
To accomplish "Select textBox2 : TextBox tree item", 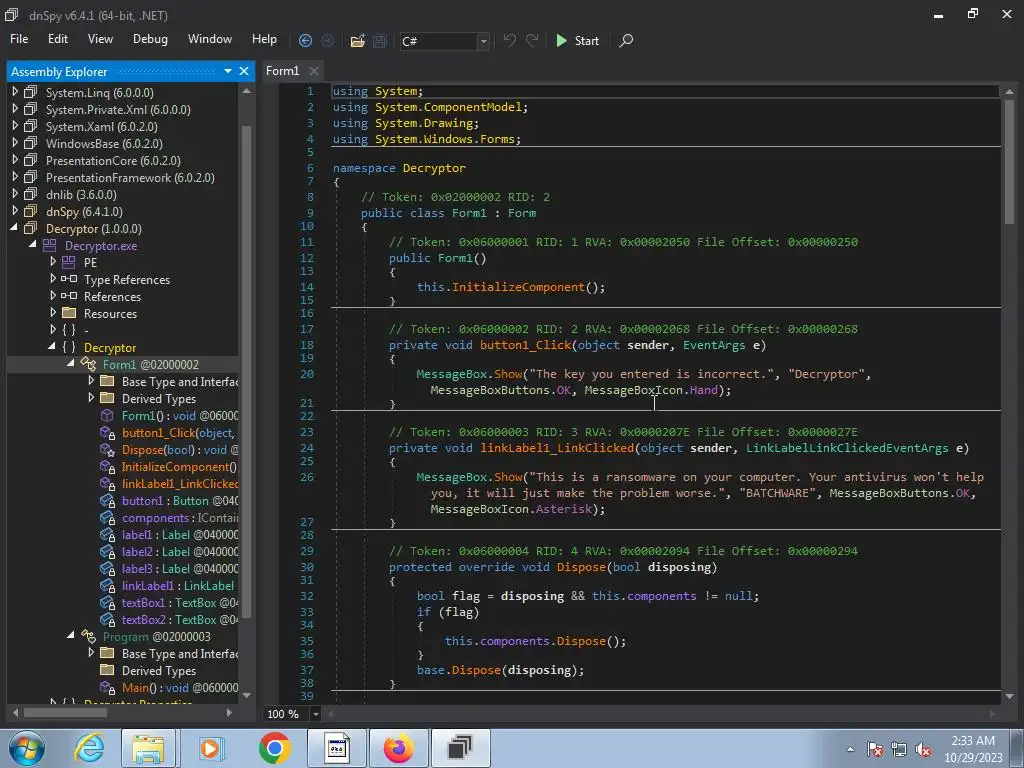I will tap(180, 619).
